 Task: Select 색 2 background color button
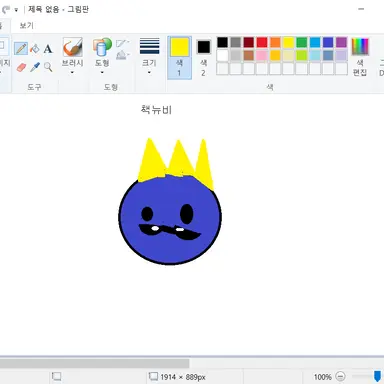[203, 58]
